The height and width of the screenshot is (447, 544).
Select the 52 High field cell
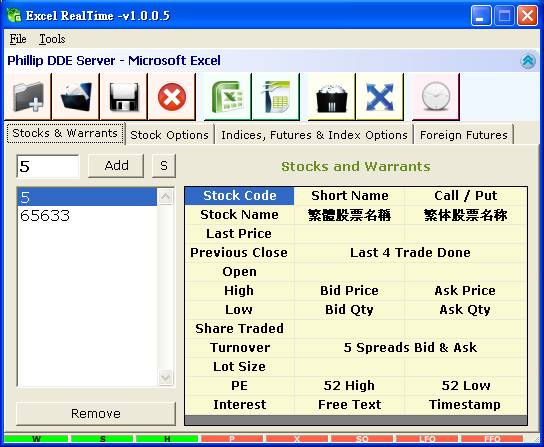click(349, 386)
